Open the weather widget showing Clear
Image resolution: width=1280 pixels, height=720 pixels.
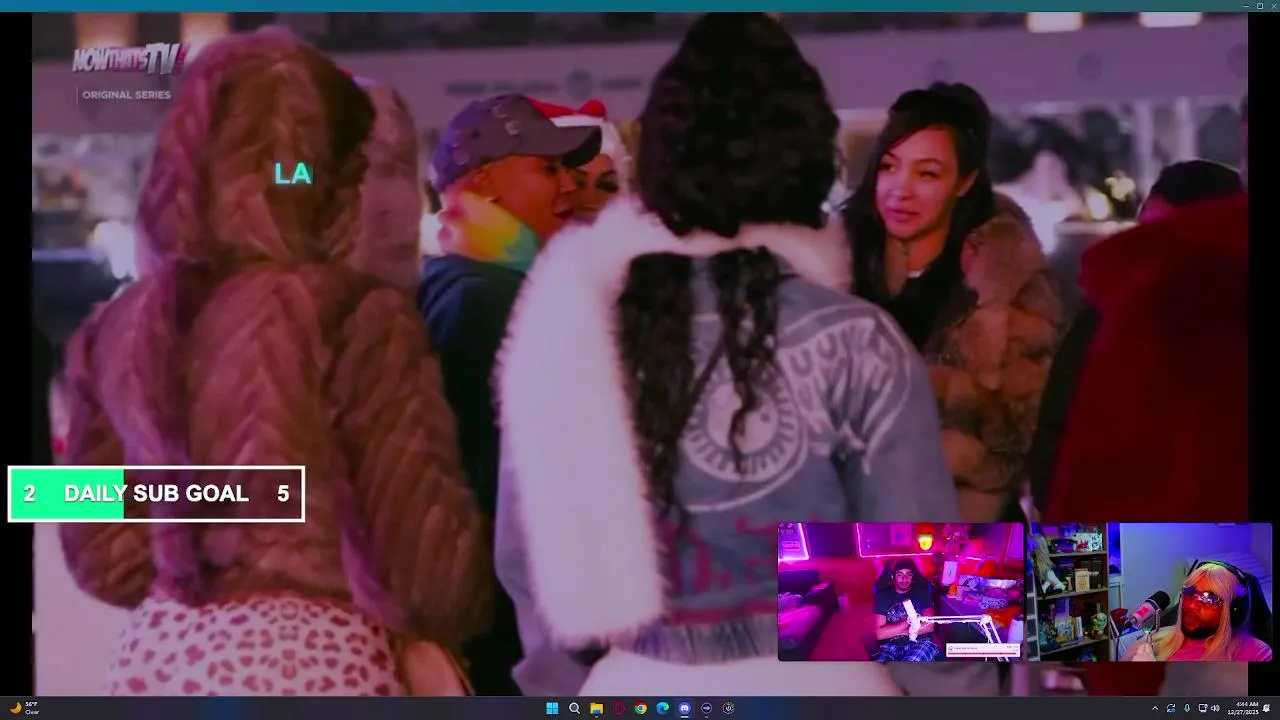25,708
